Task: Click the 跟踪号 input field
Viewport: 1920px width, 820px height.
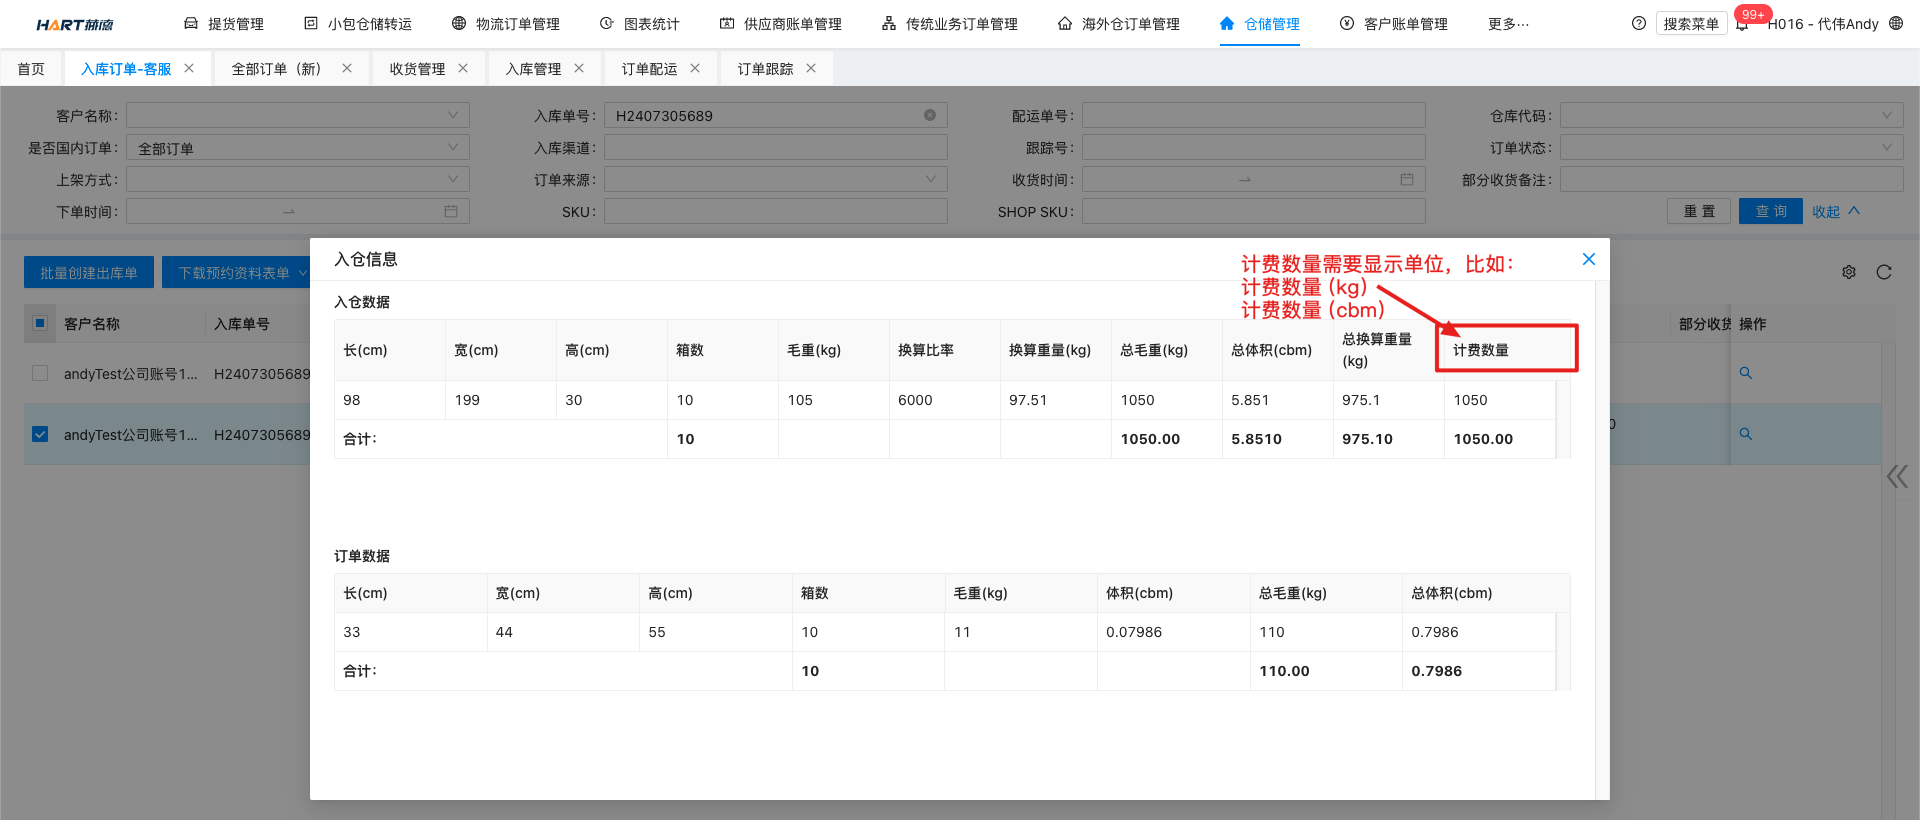Action: 1253,148
